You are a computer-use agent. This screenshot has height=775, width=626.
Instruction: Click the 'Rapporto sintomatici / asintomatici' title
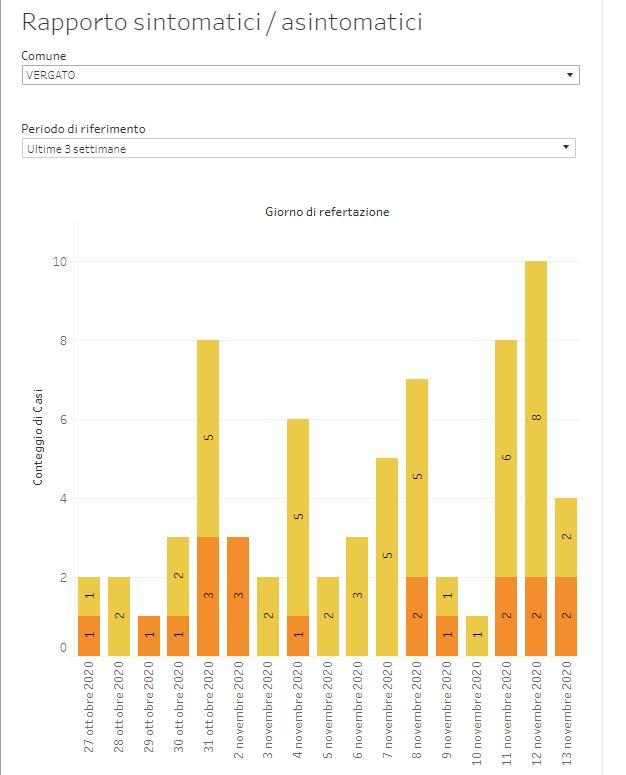(221, 22)
